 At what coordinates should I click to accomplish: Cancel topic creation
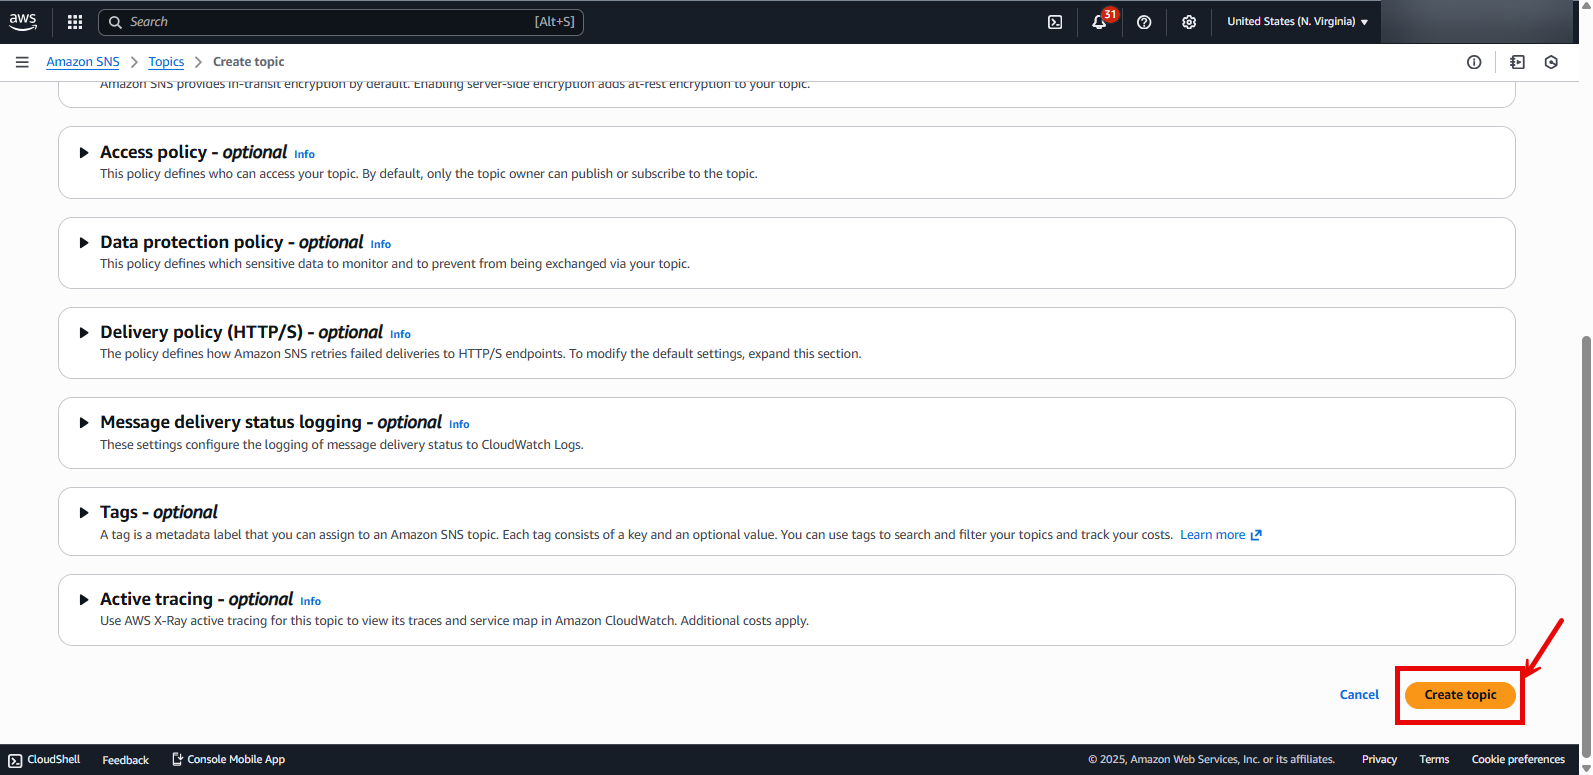coord(1358,695)
